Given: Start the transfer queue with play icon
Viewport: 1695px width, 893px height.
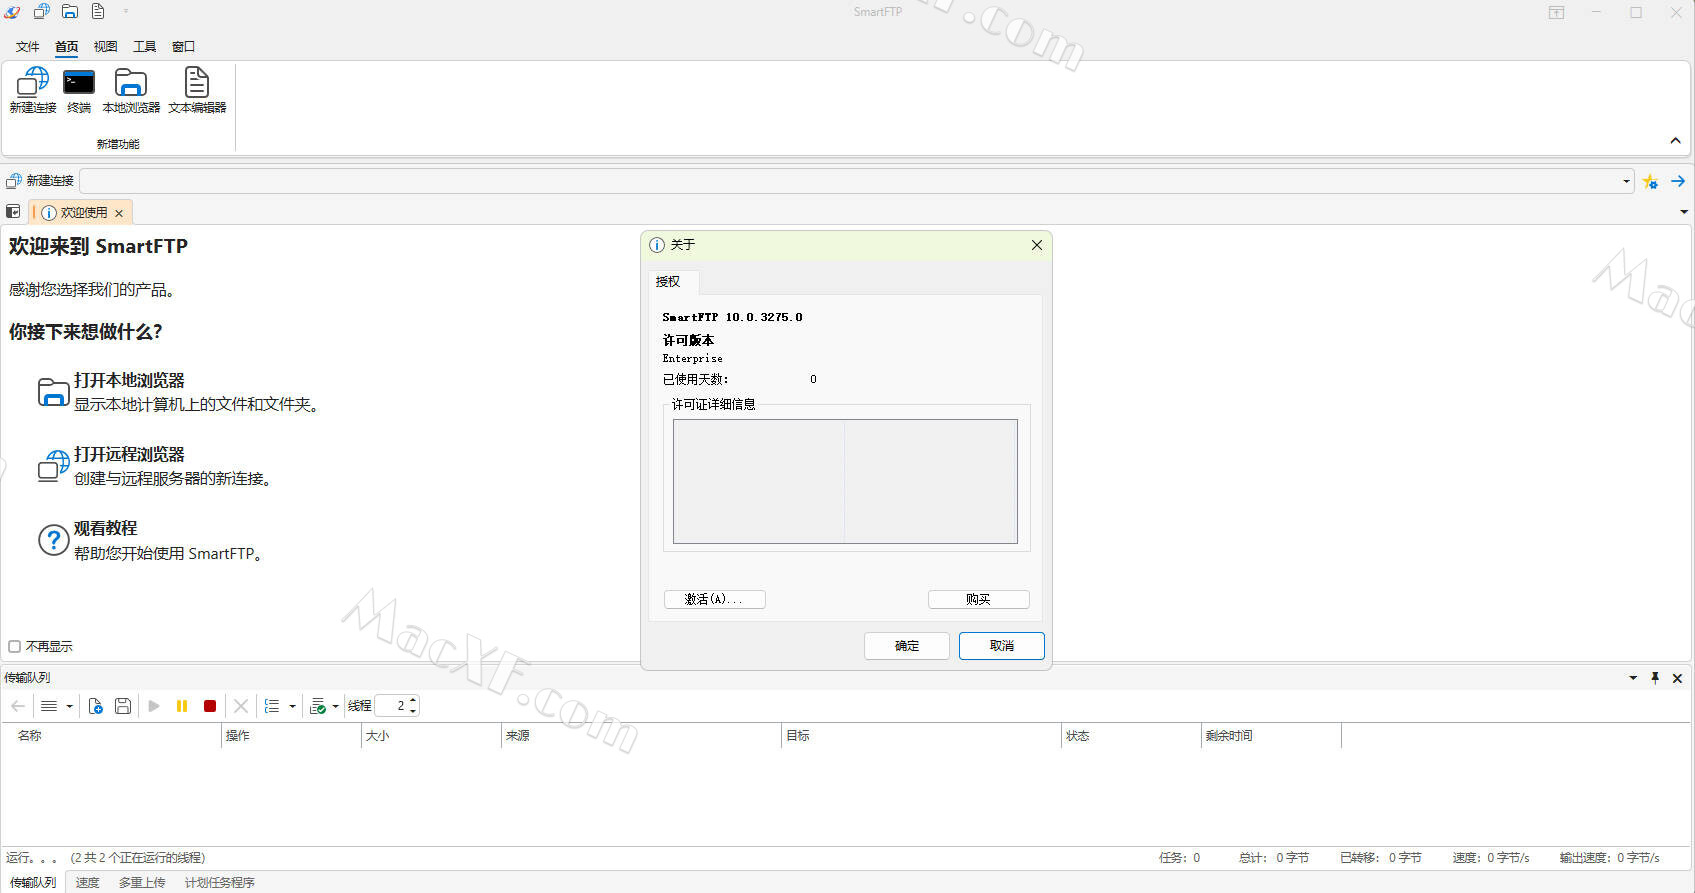Looking at the screenshot, I should coord(154,706).
